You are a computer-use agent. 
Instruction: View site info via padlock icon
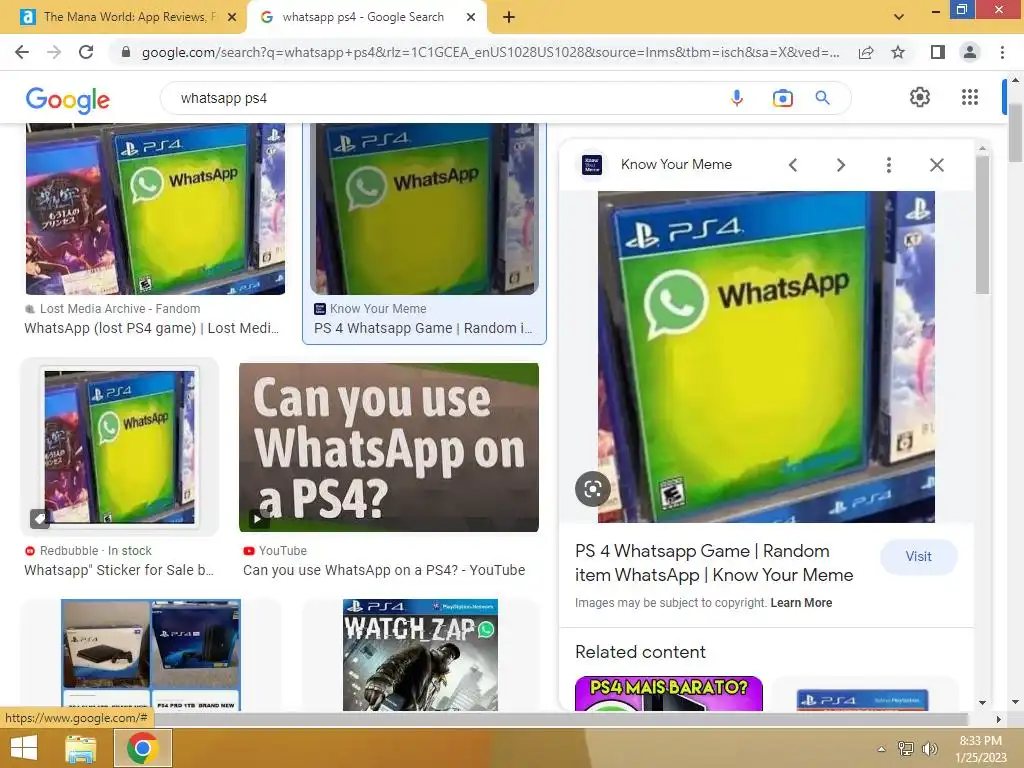pyautogui.click(x=126, y=52)
